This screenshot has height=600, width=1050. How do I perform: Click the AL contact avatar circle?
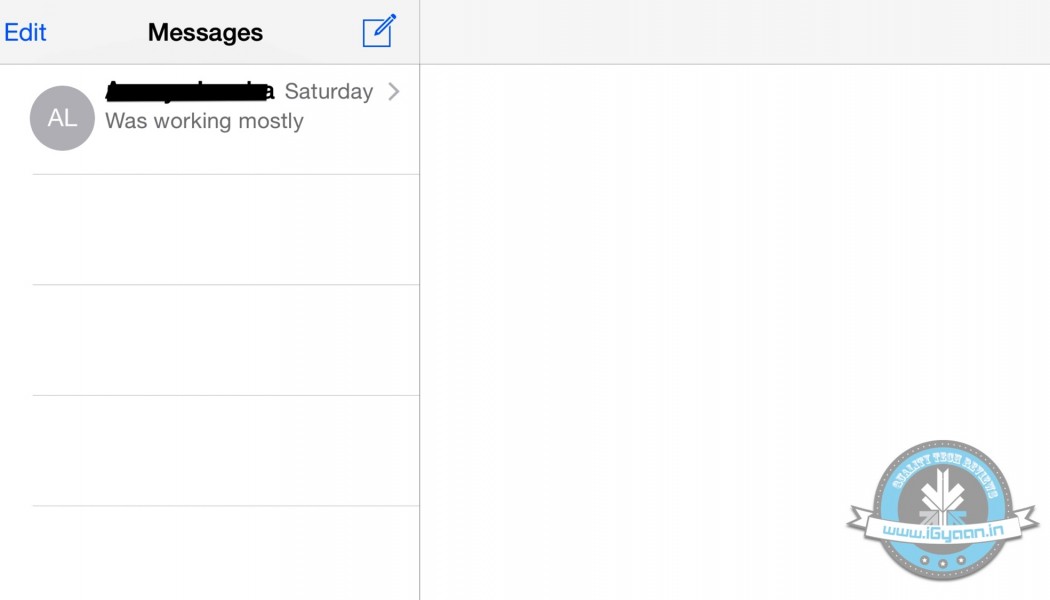[62, 118]
